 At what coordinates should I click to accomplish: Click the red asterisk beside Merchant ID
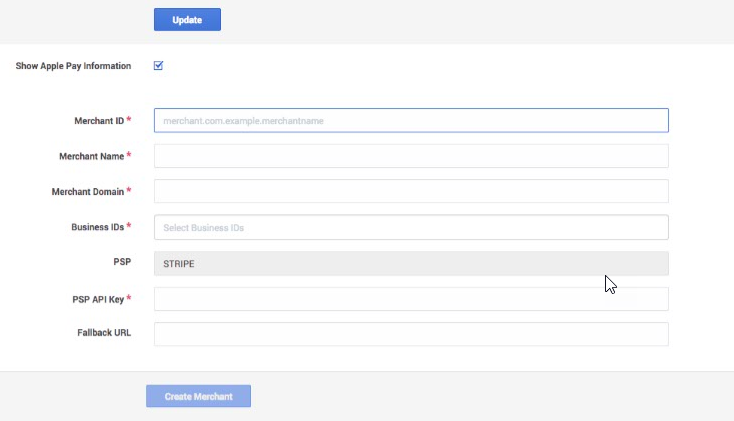(x=129, y=119)
